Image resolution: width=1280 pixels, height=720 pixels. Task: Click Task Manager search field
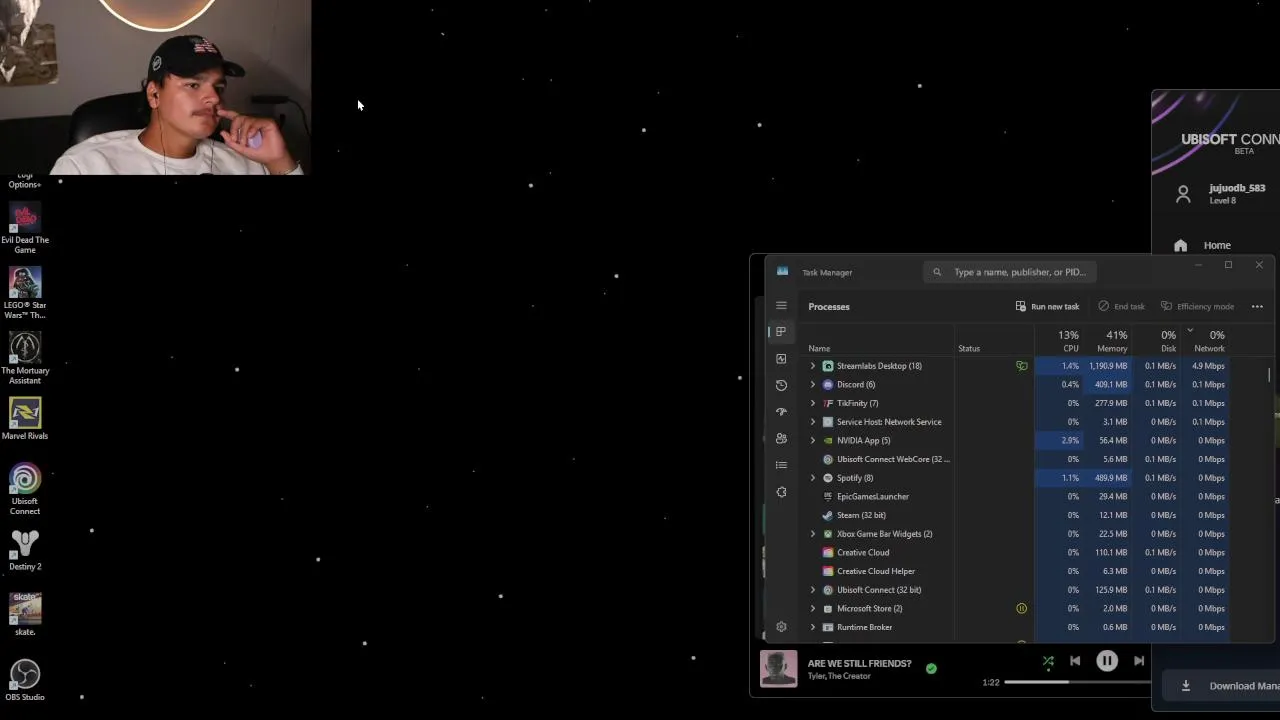coord(1010,272)
